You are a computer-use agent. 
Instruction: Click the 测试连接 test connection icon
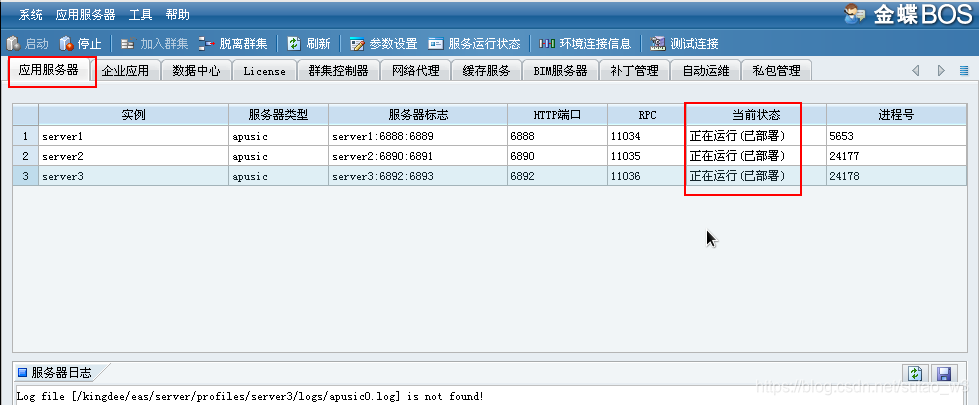click(x=658, y=44)
